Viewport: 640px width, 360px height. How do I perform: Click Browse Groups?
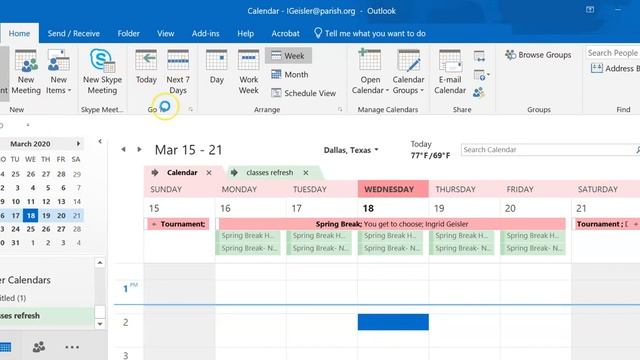coord(538,55)
